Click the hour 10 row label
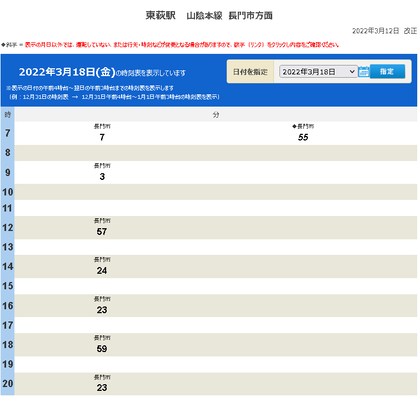 [x=8, y=192]
